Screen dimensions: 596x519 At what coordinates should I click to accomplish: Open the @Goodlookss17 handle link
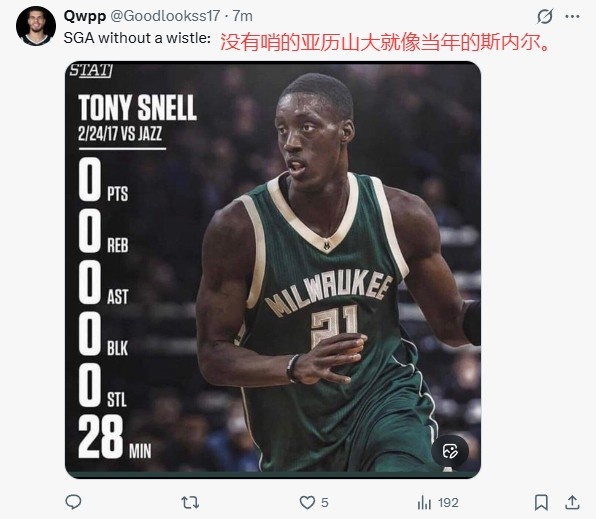[165, 16]
